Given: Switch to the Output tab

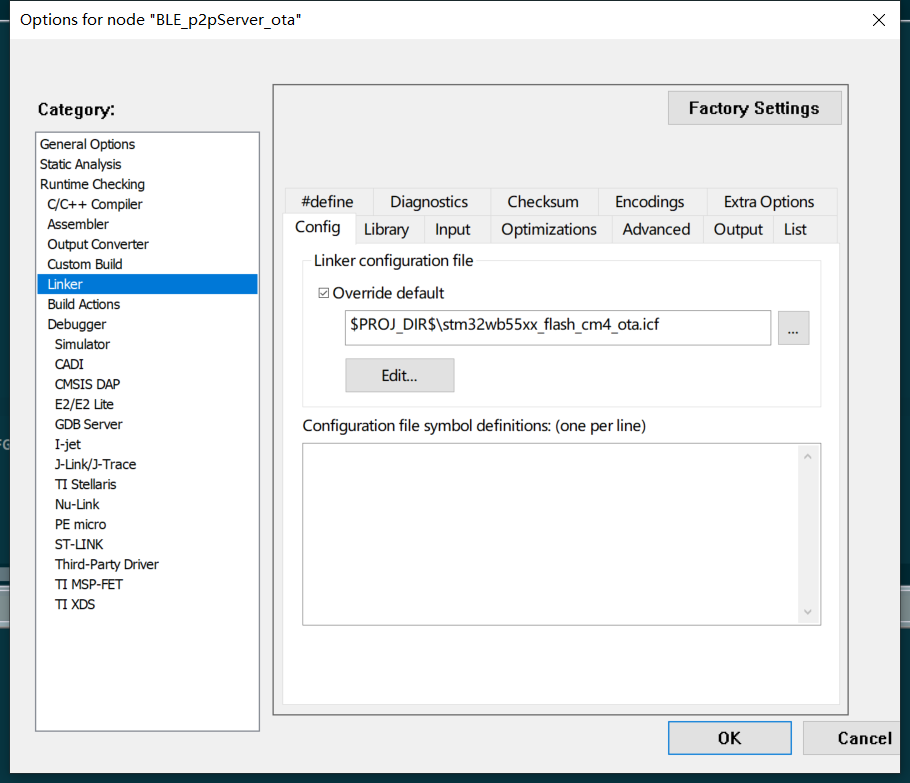Looking at the screenshot, I should [738, 229].
